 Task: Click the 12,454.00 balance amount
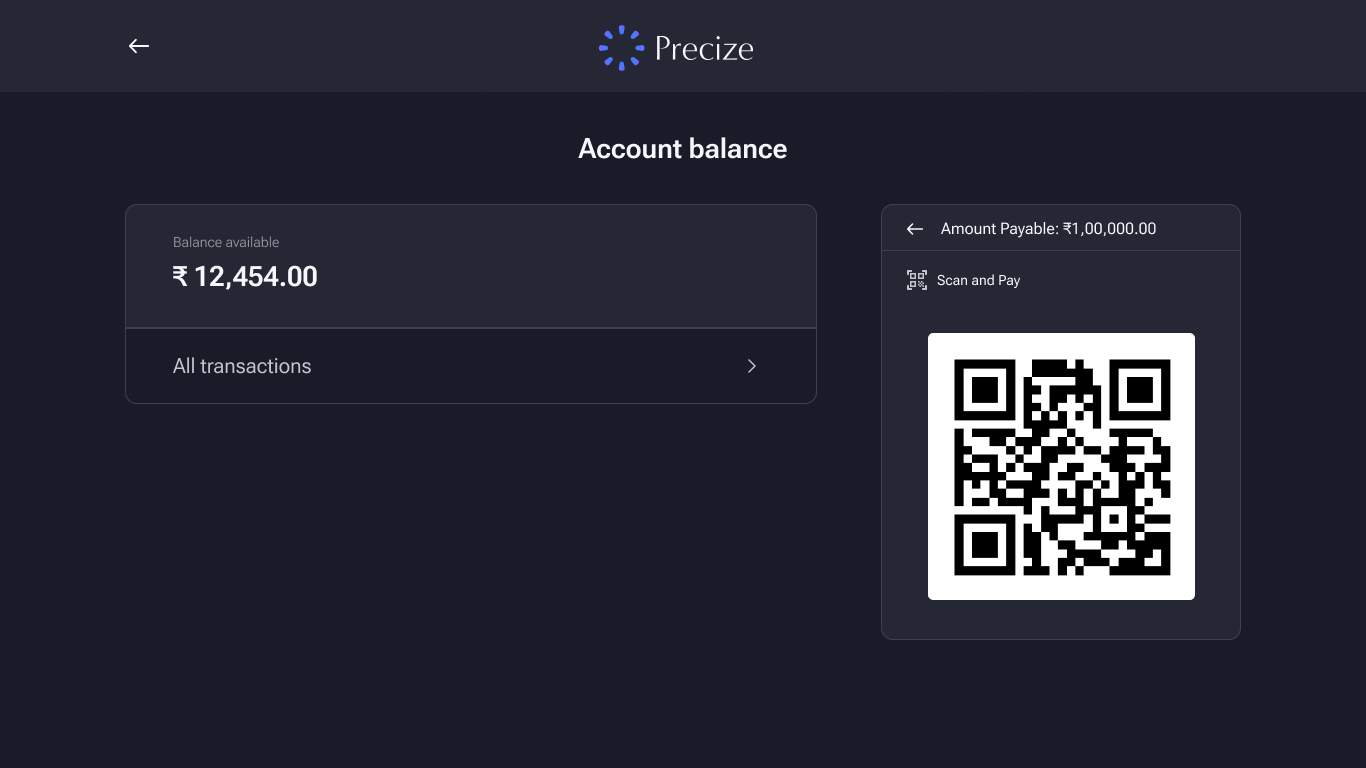tap(256, 276)
